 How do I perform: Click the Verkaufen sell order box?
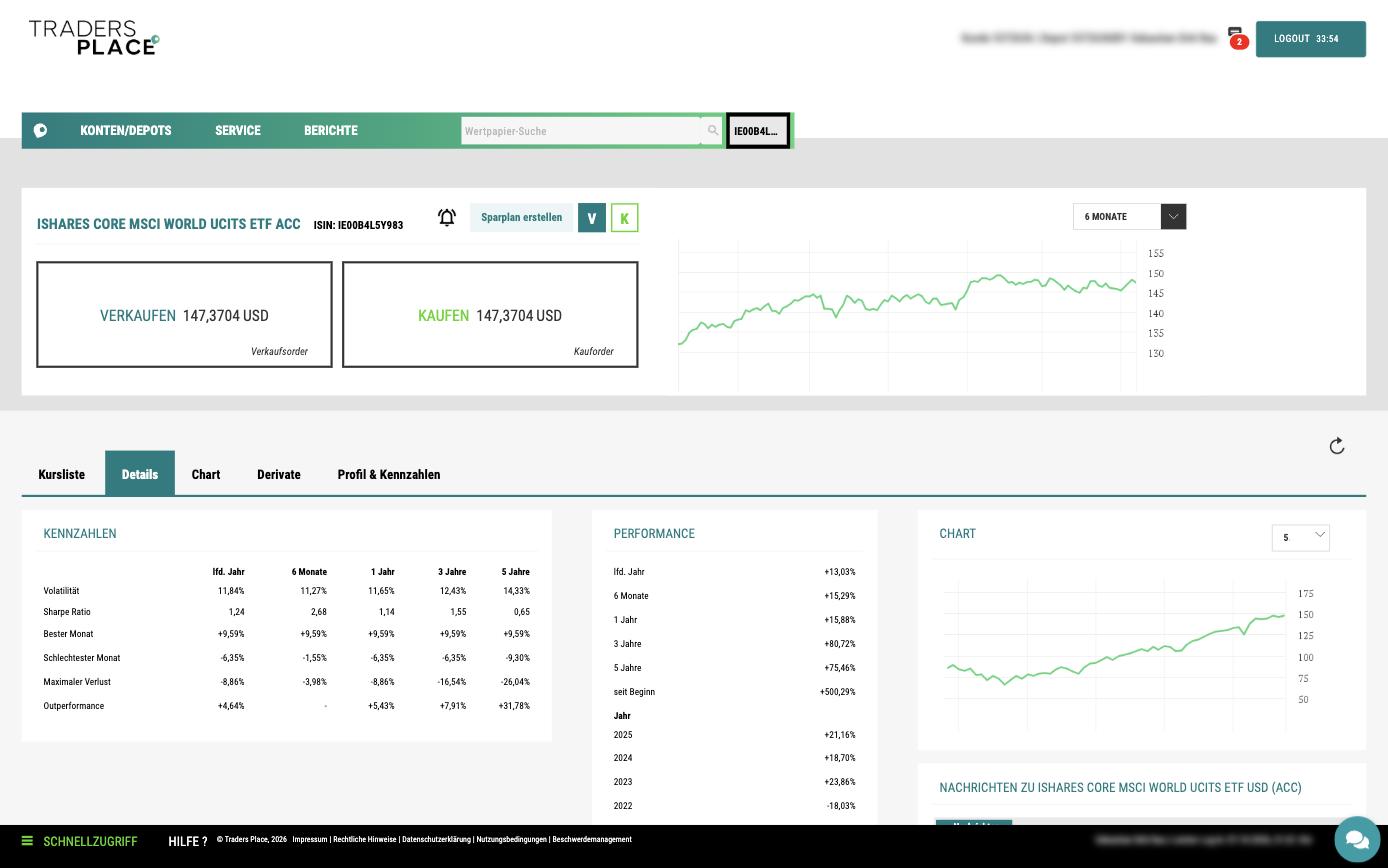(184, 315)
